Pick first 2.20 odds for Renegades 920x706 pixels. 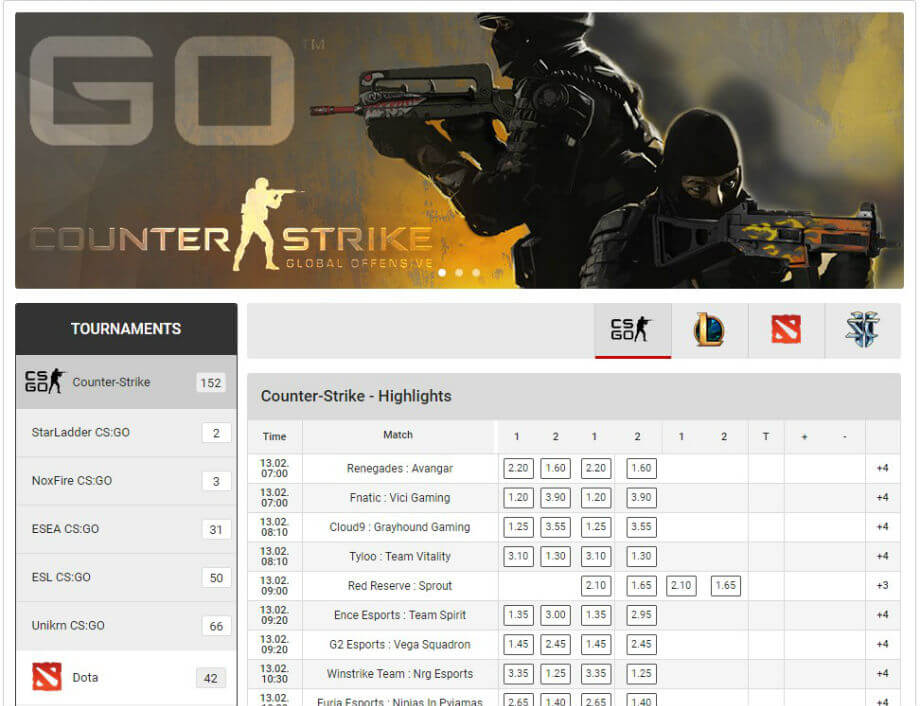[518, 468]
